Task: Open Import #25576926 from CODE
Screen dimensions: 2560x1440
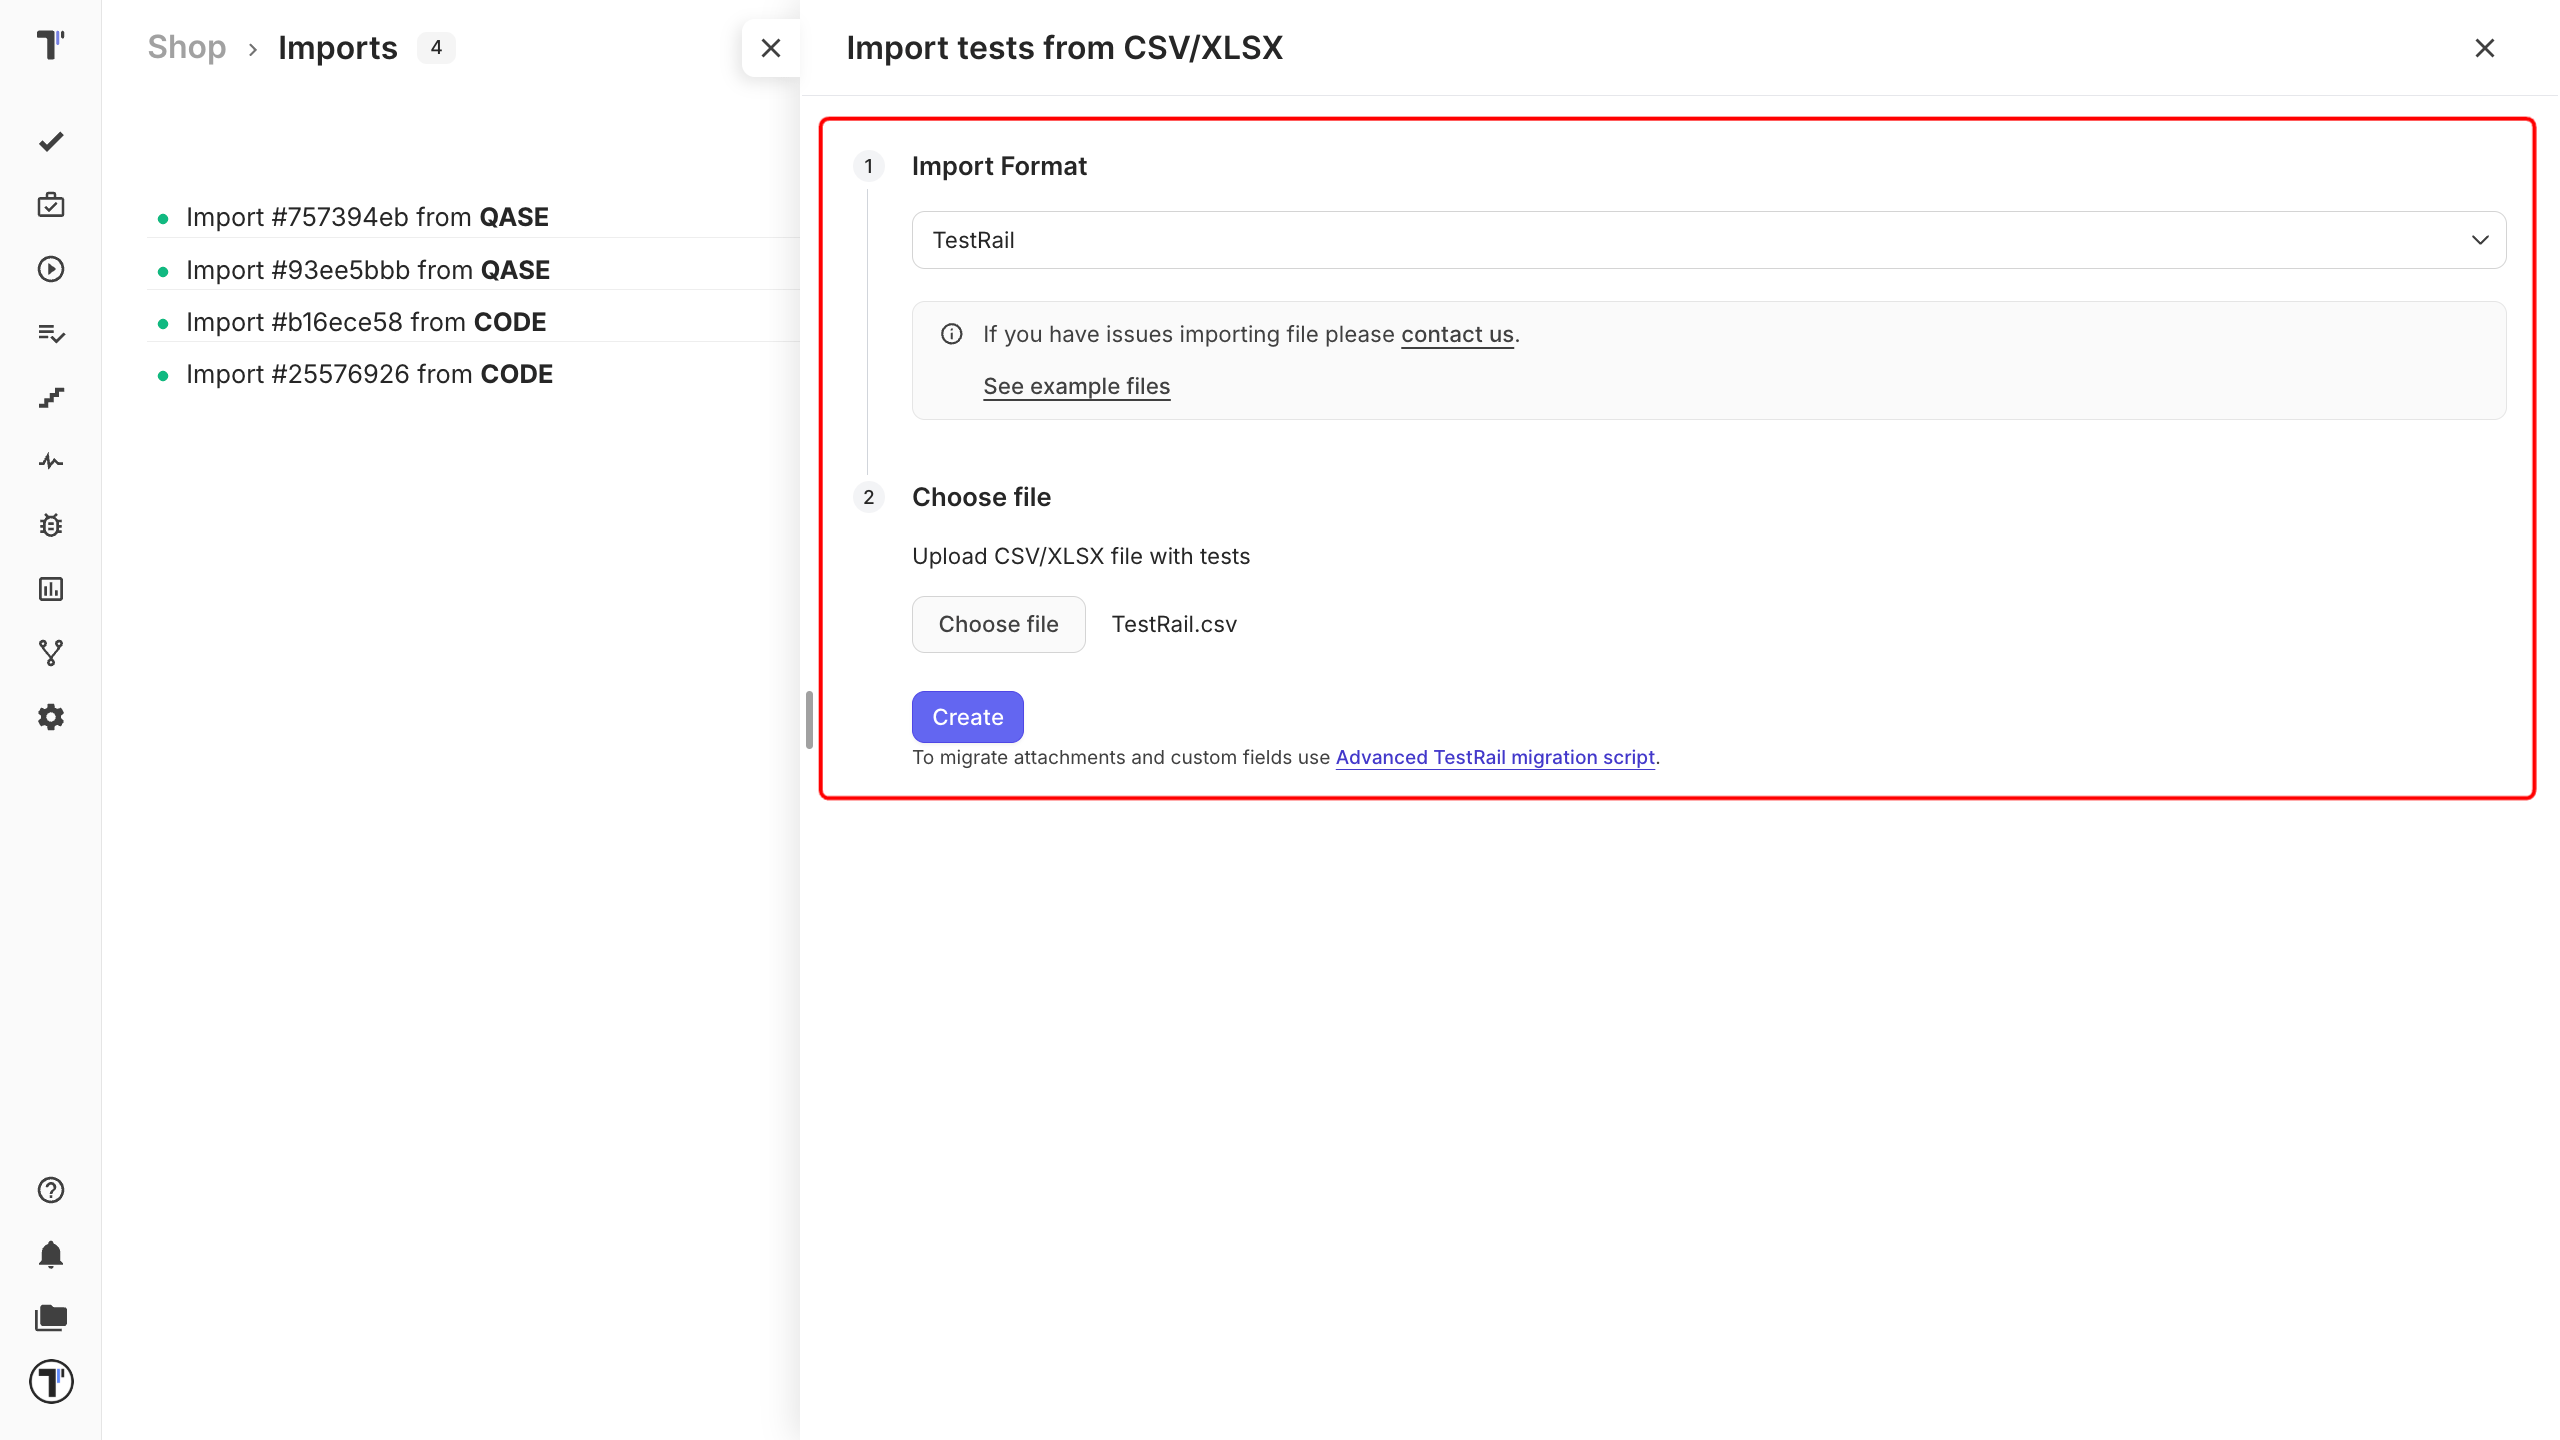Action: (369, 374)
